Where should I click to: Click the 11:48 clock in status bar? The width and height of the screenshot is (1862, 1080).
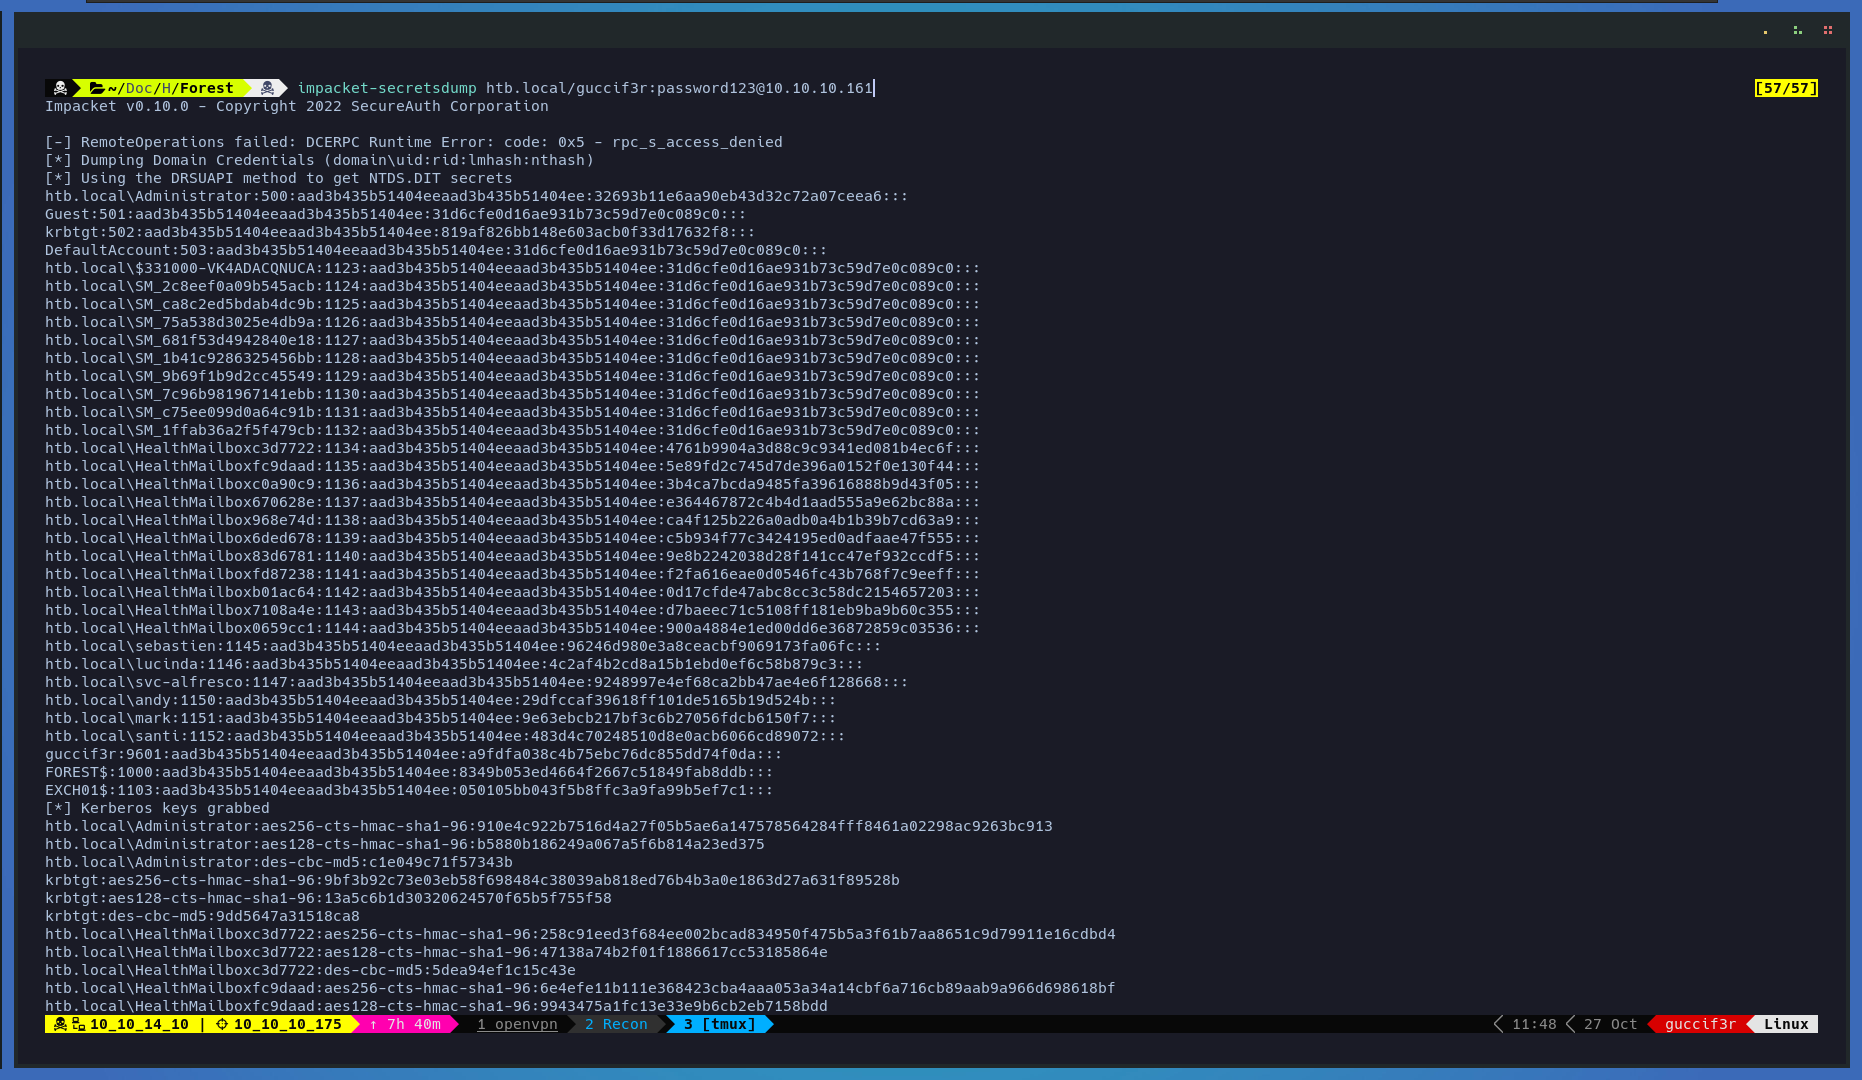(1534, 1024)
